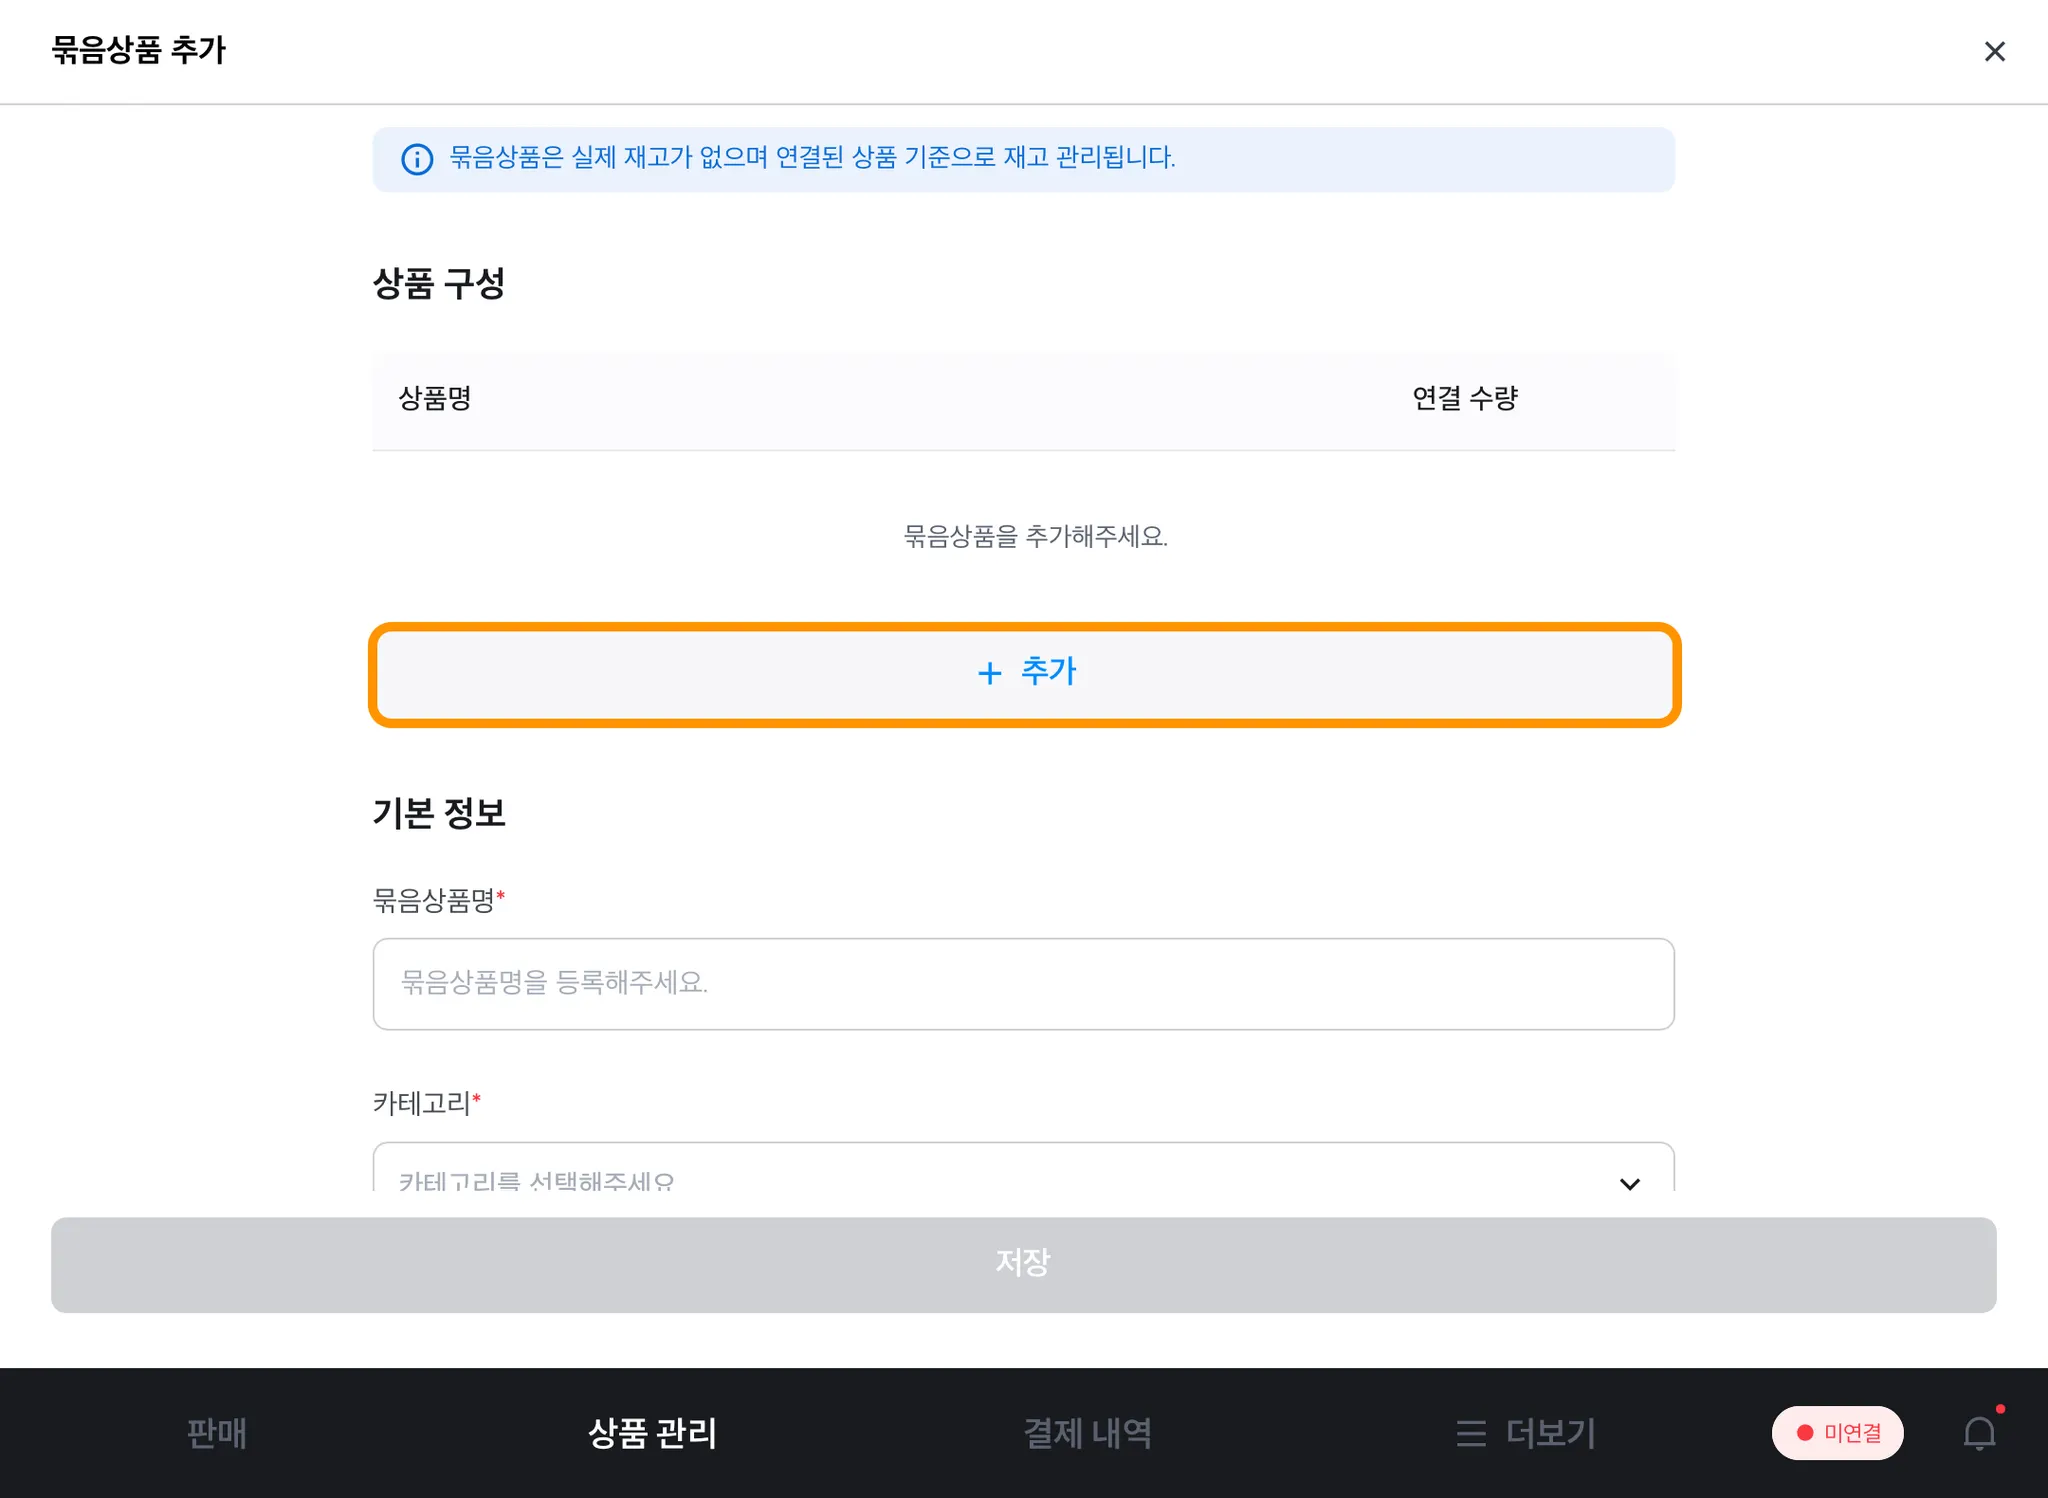Click the blue info circle icon

[x=417, y=159]
